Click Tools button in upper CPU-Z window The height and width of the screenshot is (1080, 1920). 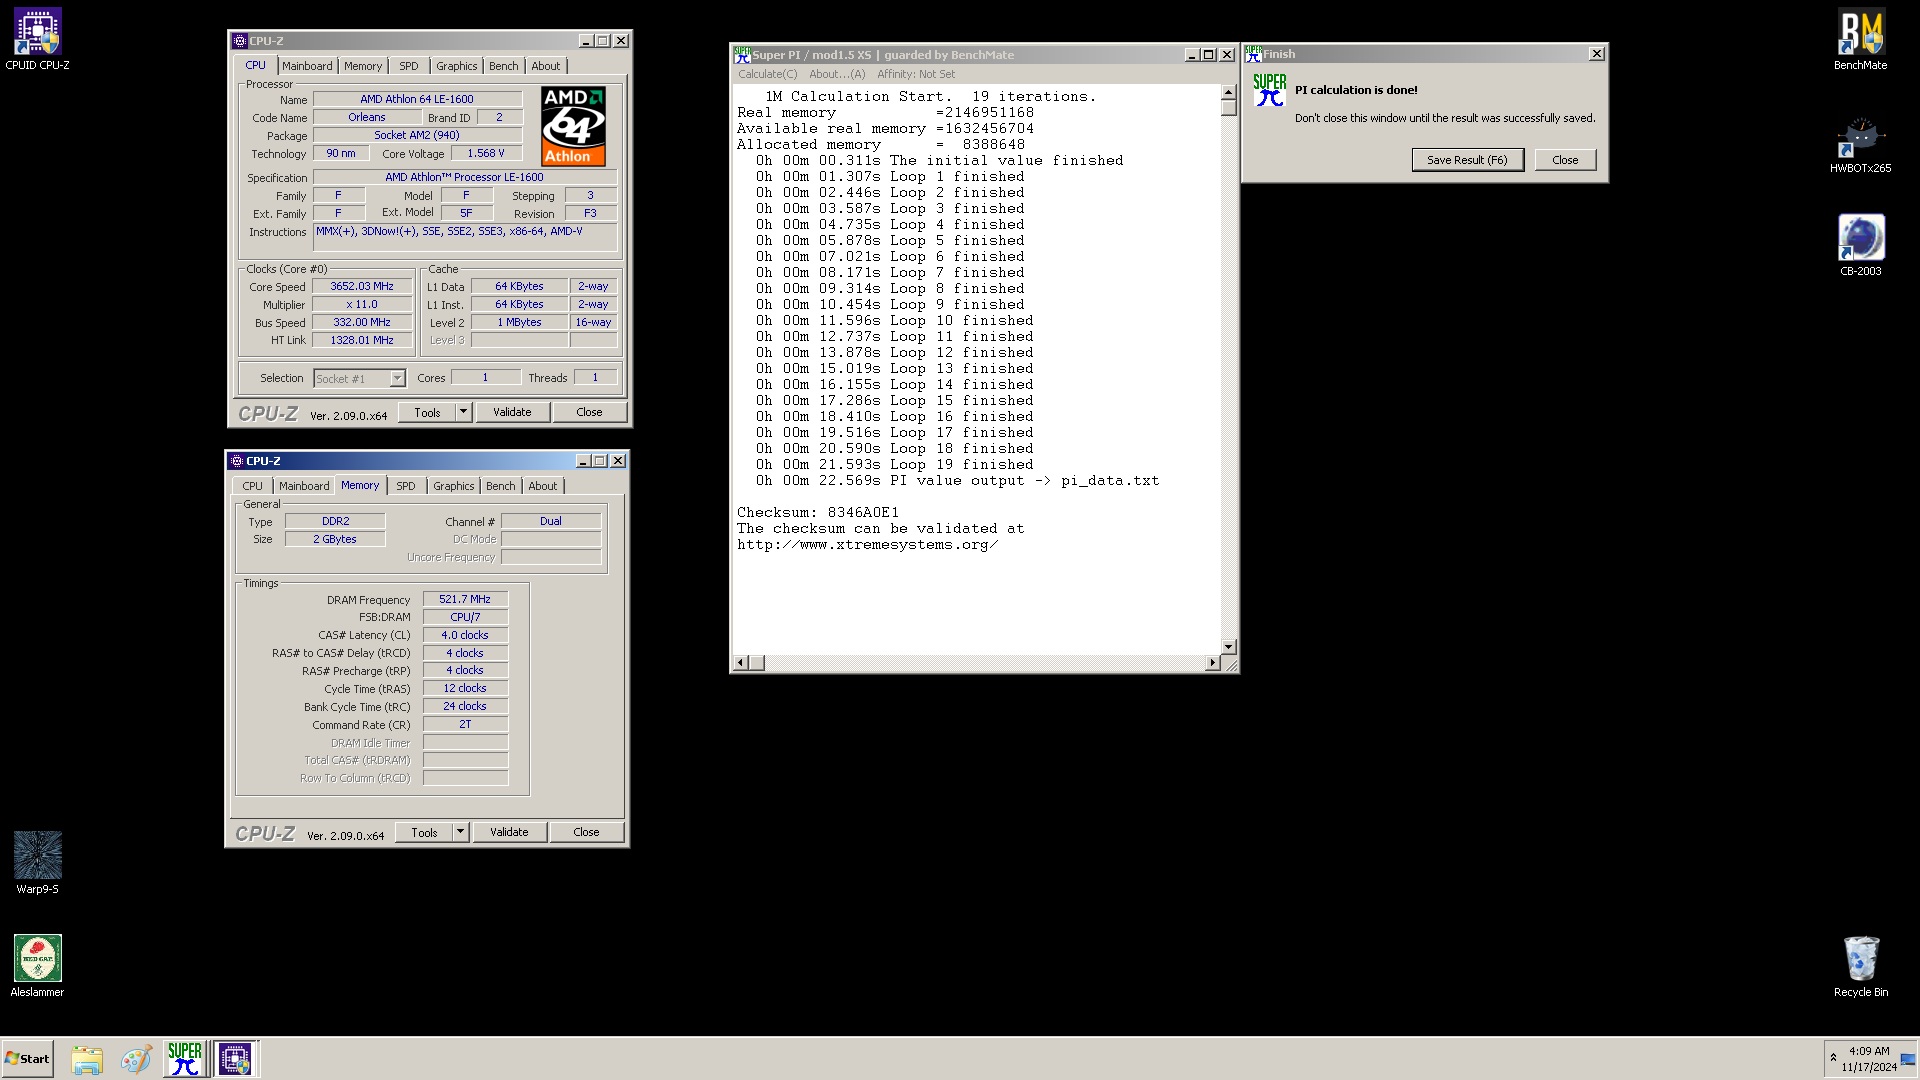click(x=427, y=412)
